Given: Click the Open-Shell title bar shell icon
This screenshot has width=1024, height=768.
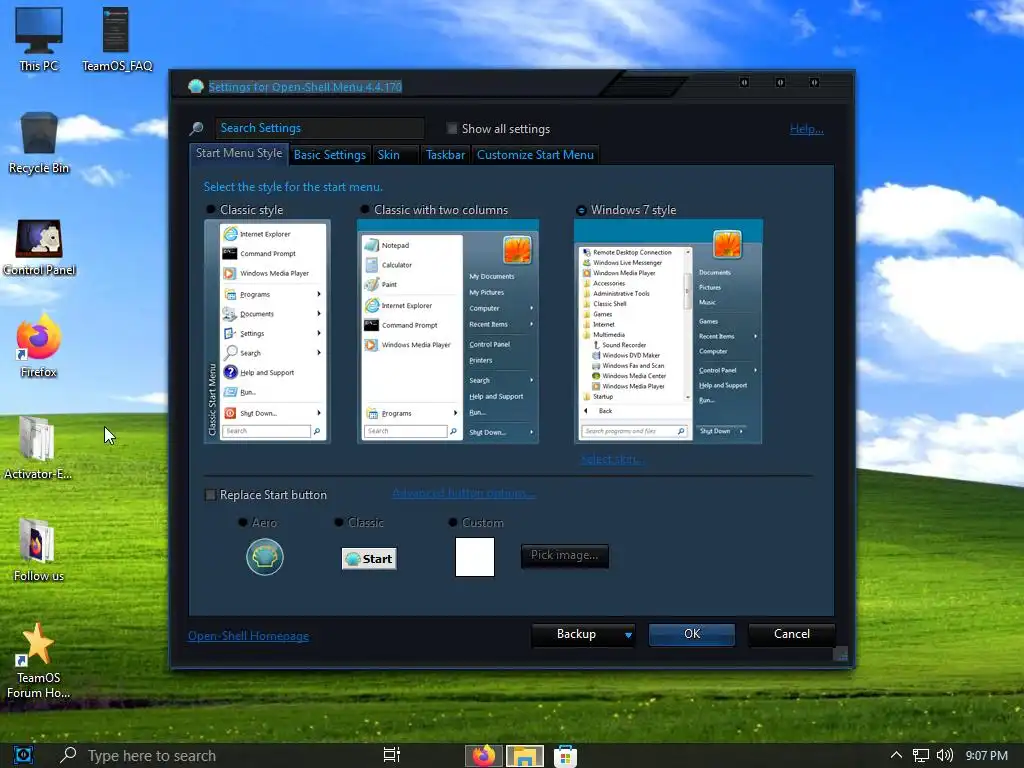Looking at the screenshot, I should pos(195,86).
